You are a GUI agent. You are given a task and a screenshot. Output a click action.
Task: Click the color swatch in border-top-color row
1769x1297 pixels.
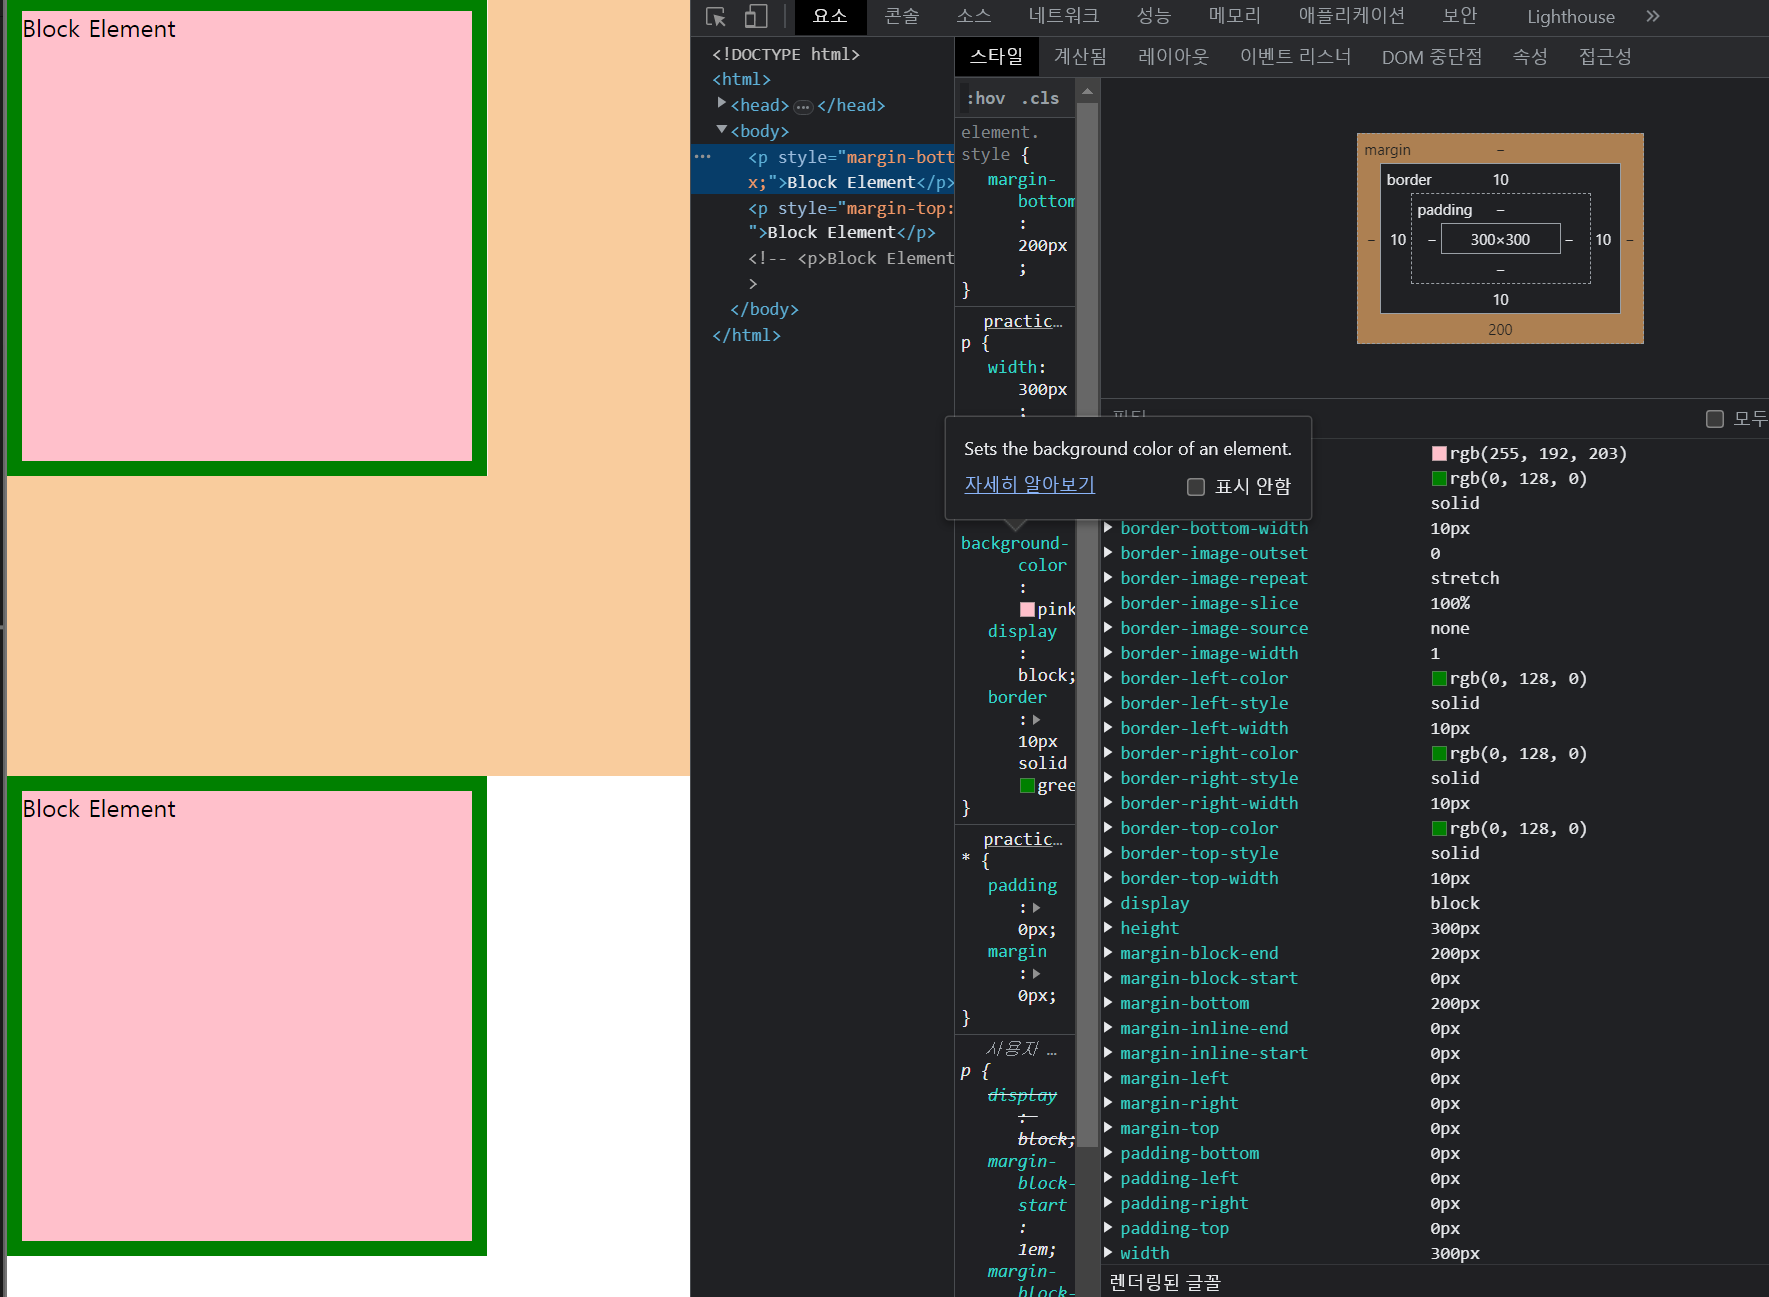point(1439,829)
